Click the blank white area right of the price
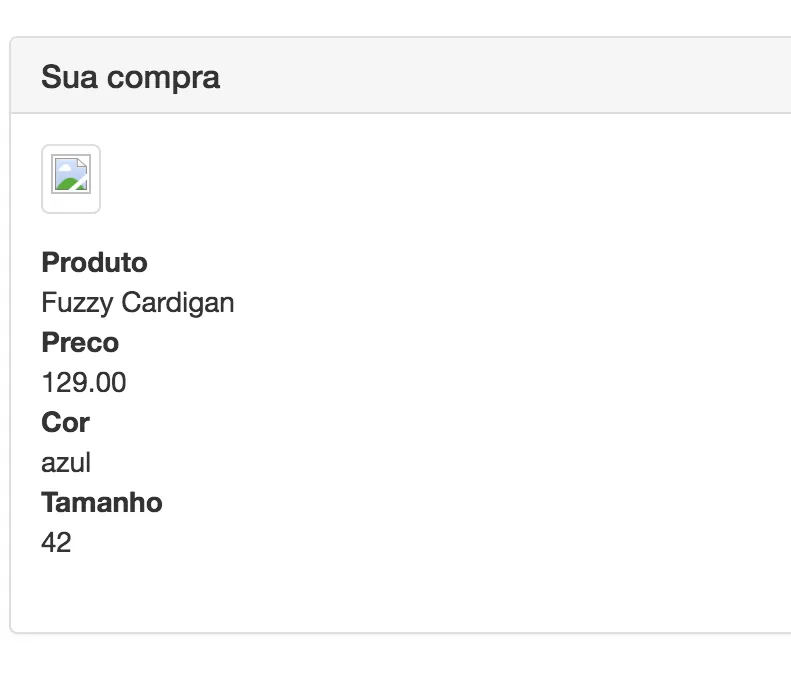Viewport: 791px width, 679px height. pyautogui.click(x=450, y=382)
